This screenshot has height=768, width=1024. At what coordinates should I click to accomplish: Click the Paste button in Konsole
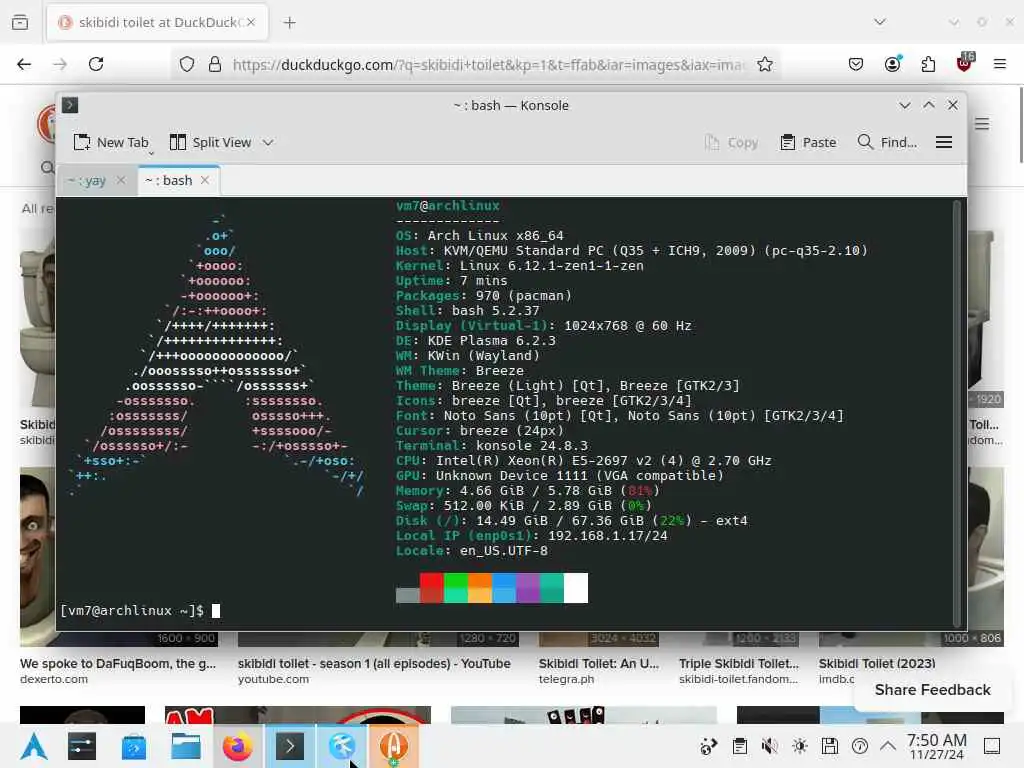click(808, 142)
